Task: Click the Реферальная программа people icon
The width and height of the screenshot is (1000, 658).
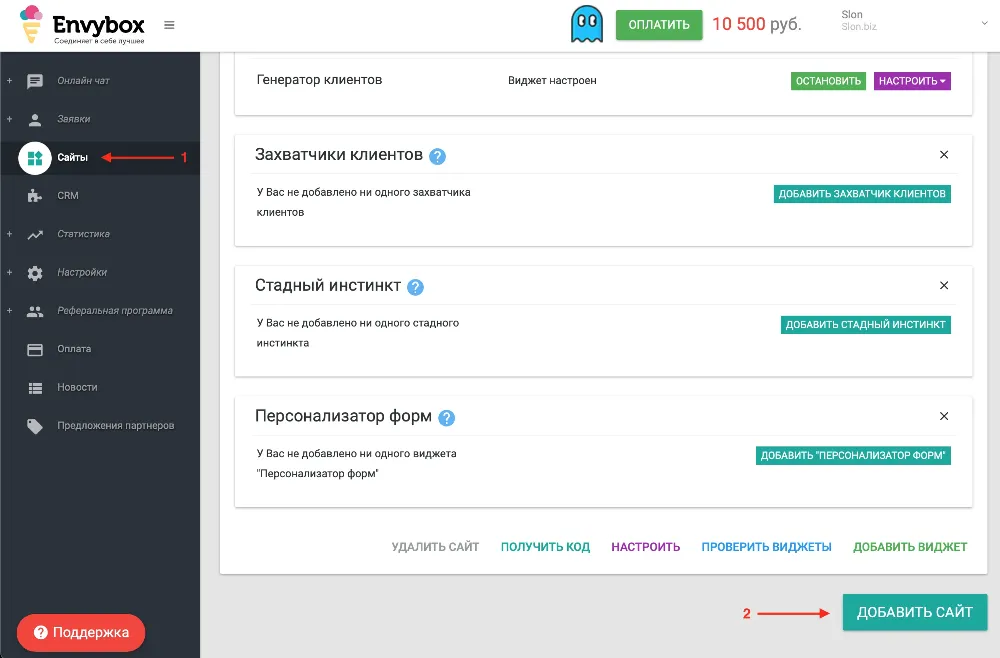Action: coord(35,311)
